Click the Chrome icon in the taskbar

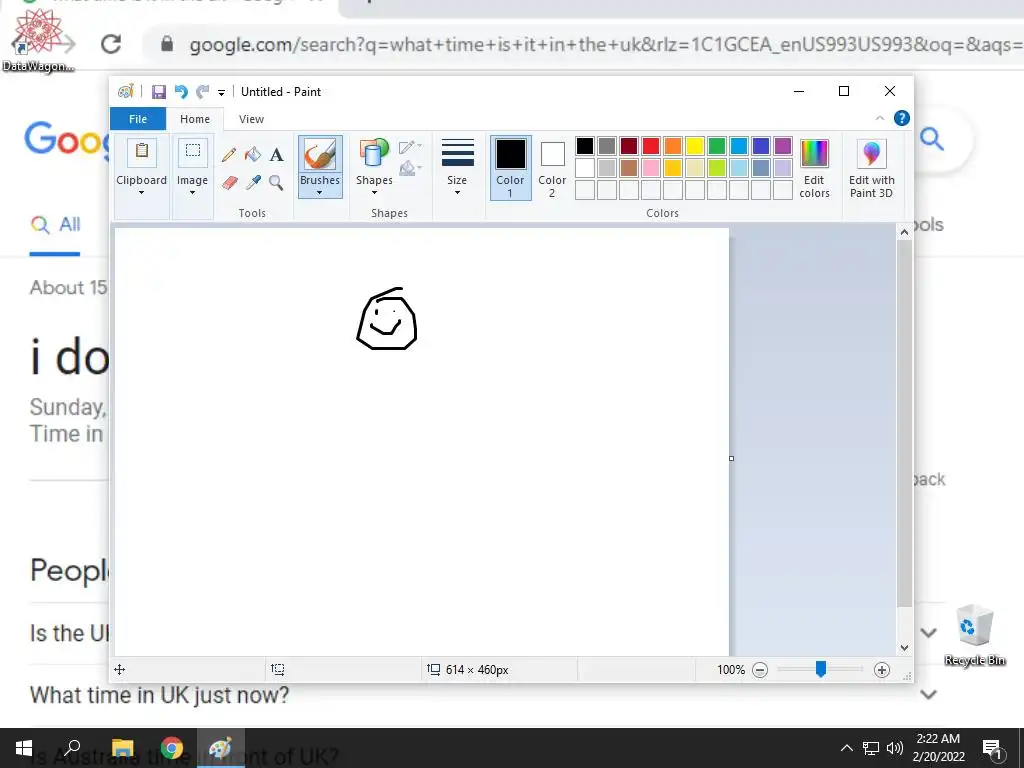point(172,748)
